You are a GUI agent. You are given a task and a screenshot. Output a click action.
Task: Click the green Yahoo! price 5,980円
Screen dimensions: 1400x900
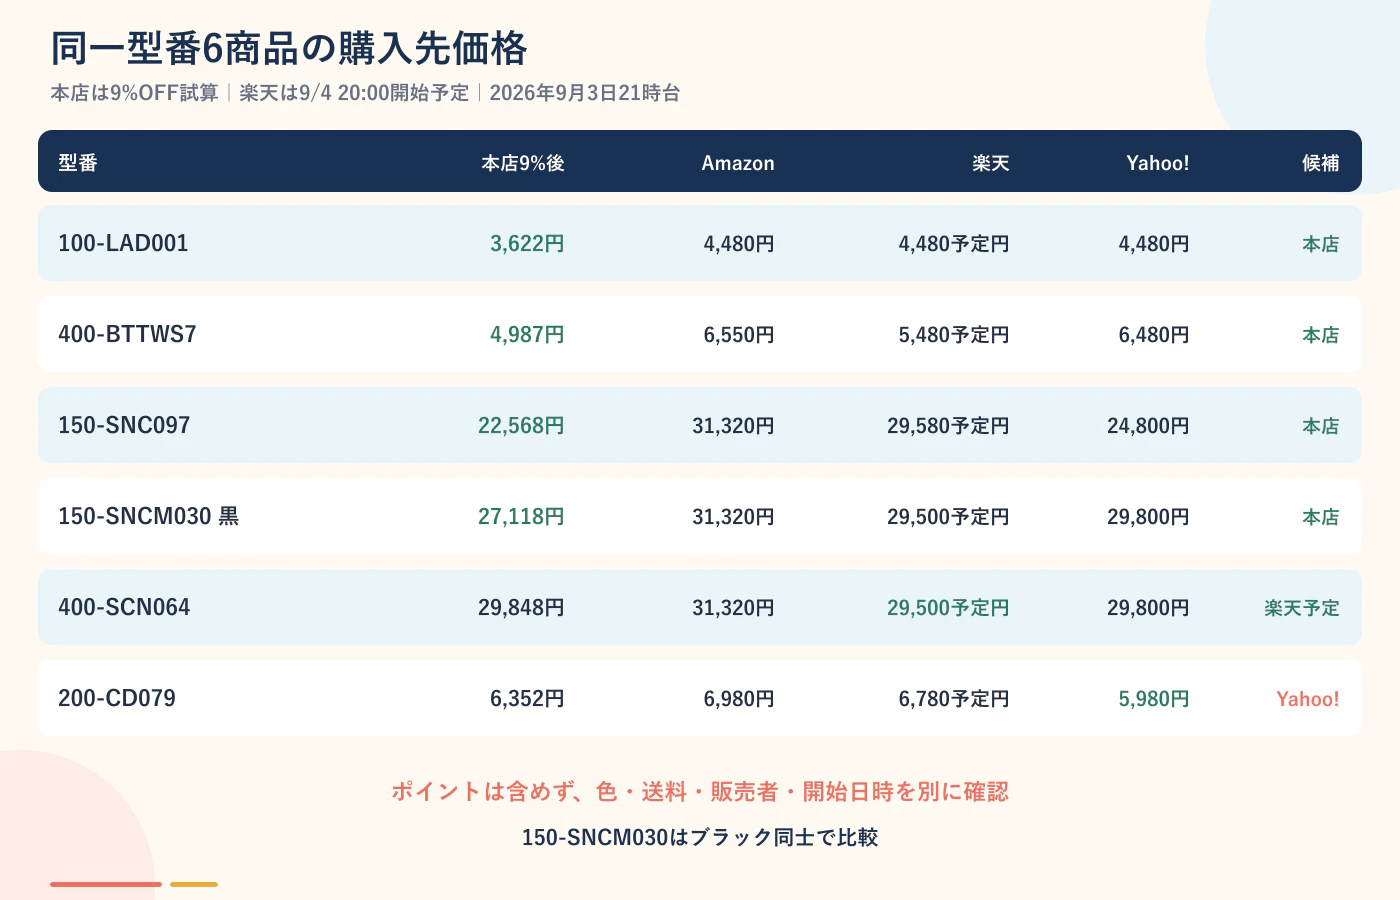pyautogui.click(x=1154, y=699)
